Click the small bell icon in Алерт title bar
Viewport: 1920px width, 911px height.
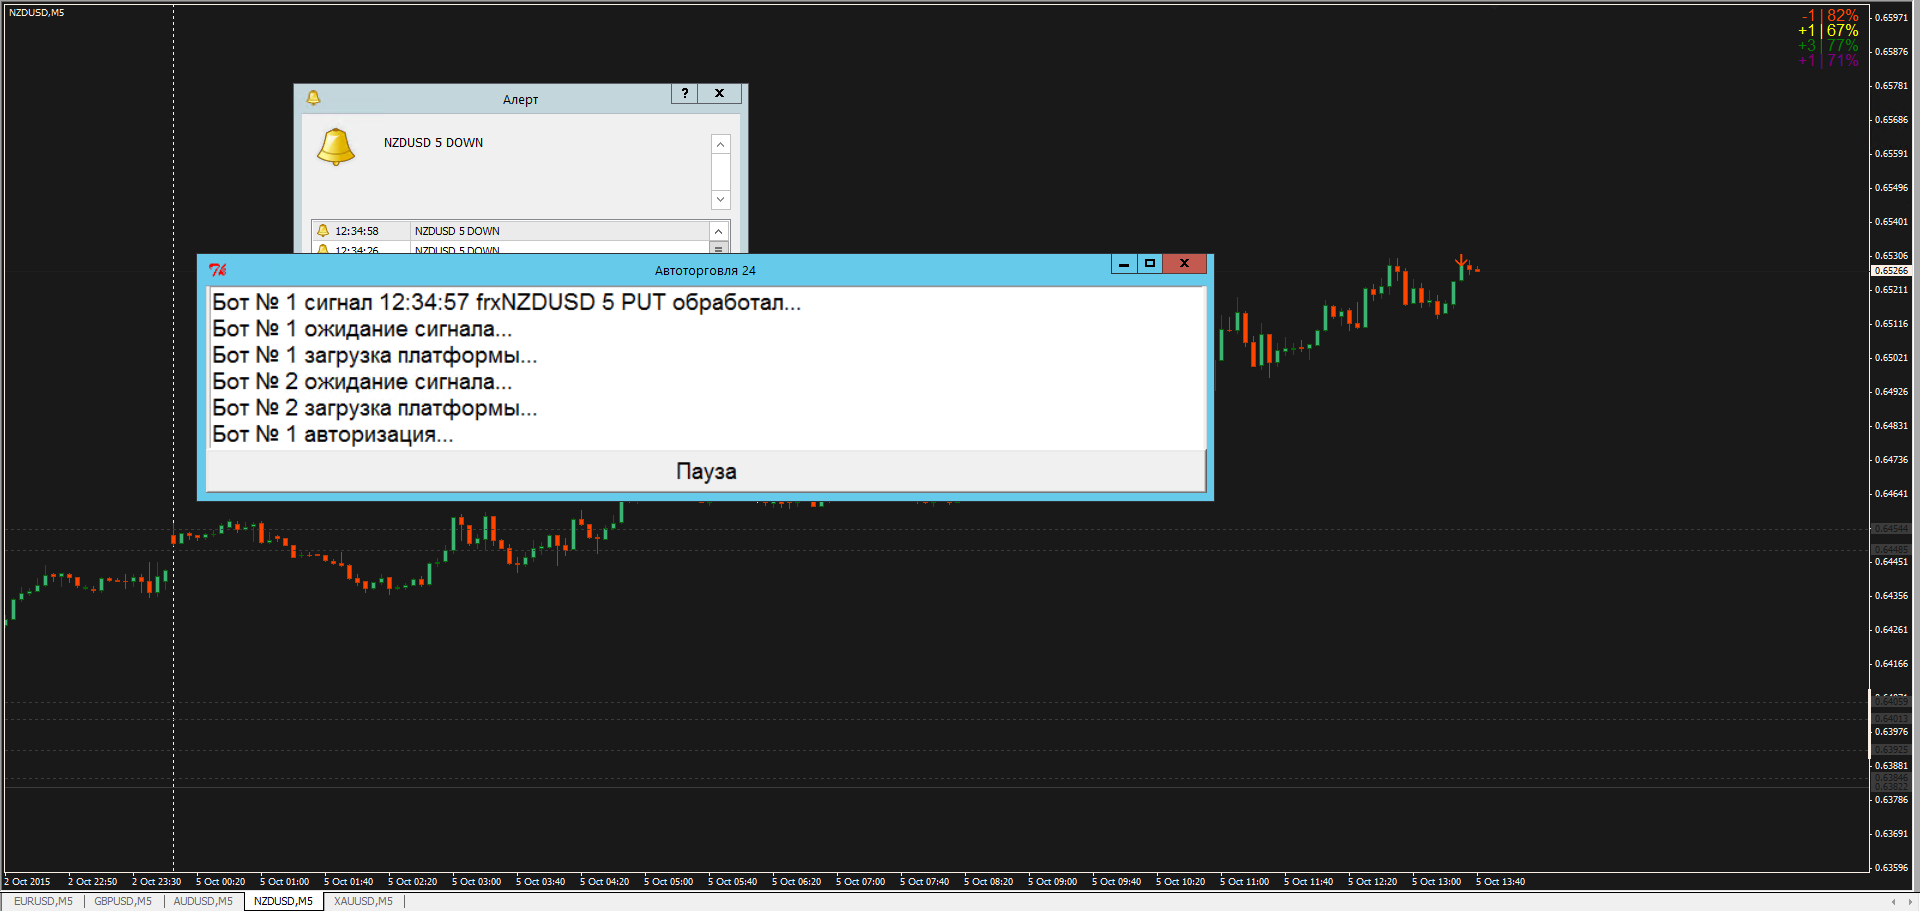pos(313,98)
